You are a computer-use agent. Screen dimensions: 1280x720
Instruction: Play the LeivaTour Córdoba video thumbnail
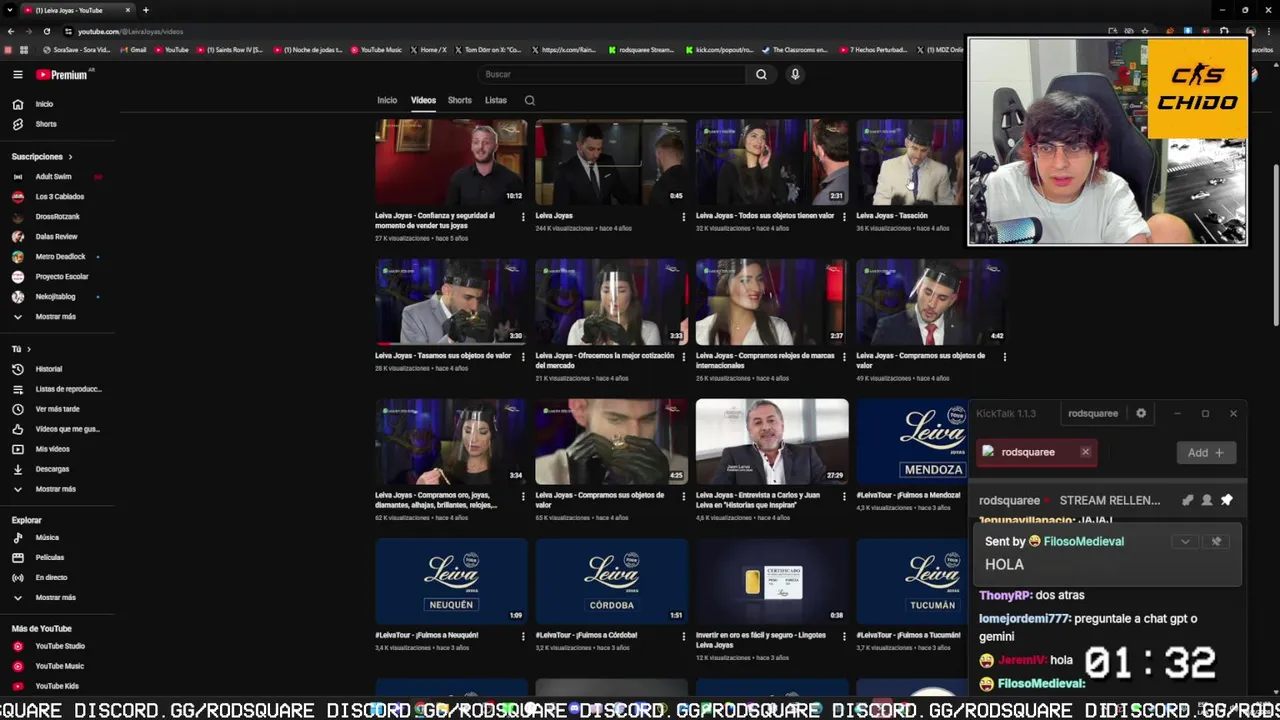(611, 581)
